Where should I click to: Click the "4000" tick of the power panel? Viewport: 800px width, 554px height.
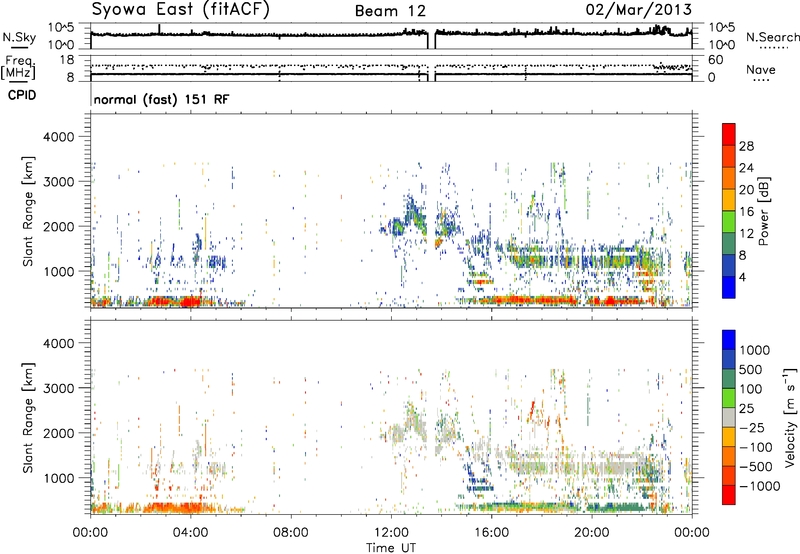tap(58, 137)
